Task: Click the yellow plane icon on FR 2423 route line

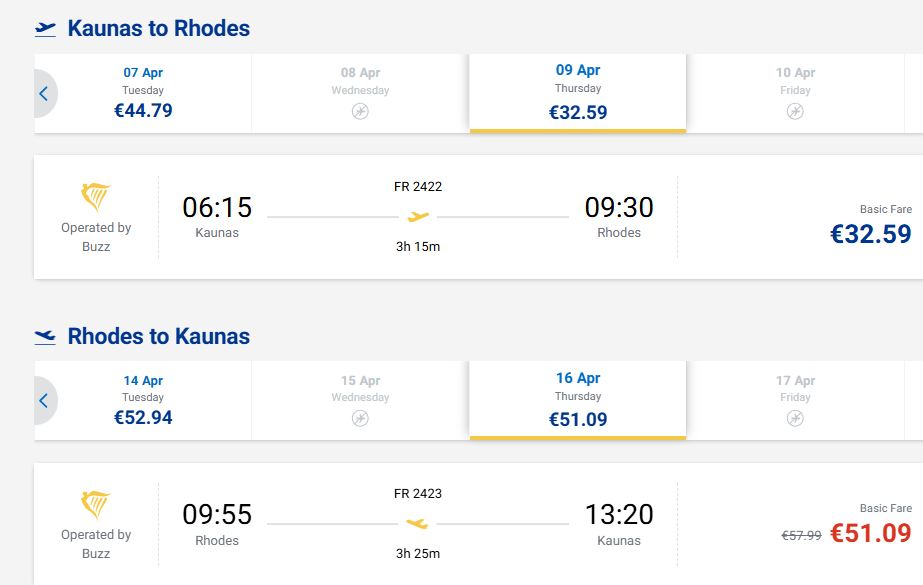Action: pos(418,523)
